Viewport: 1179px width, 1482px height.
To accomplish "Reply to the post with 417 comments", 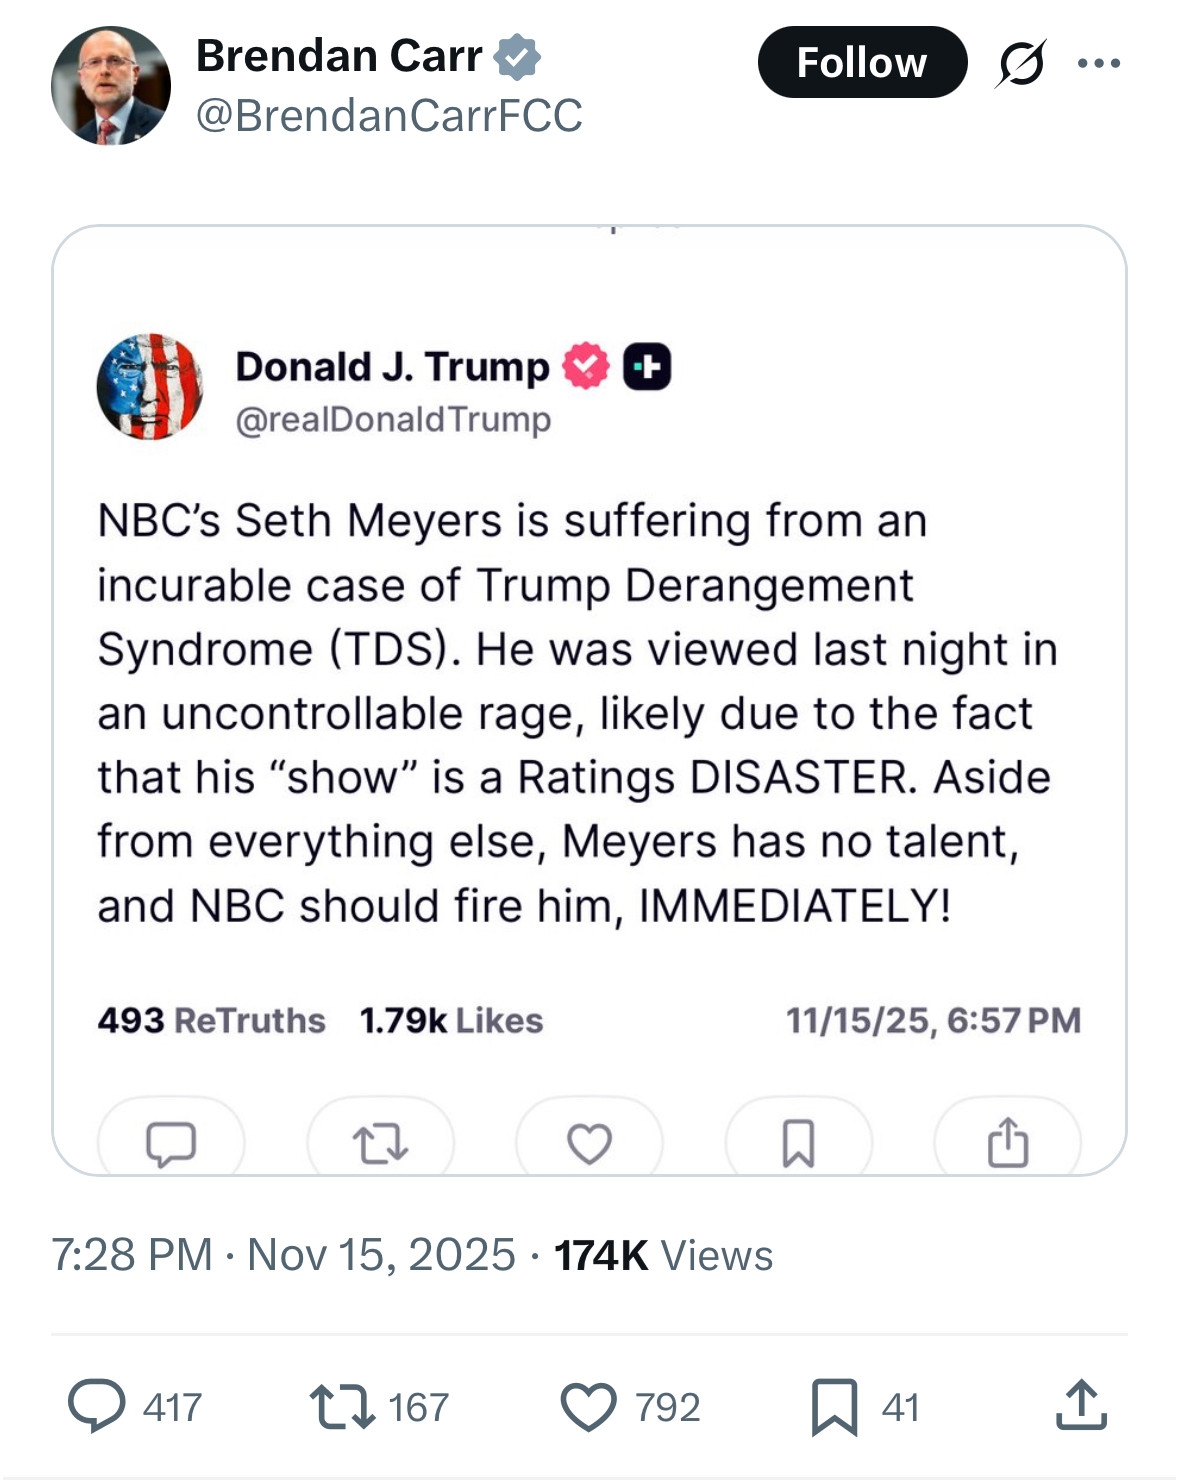I will pyautogui.click(x=97, y=1405).
